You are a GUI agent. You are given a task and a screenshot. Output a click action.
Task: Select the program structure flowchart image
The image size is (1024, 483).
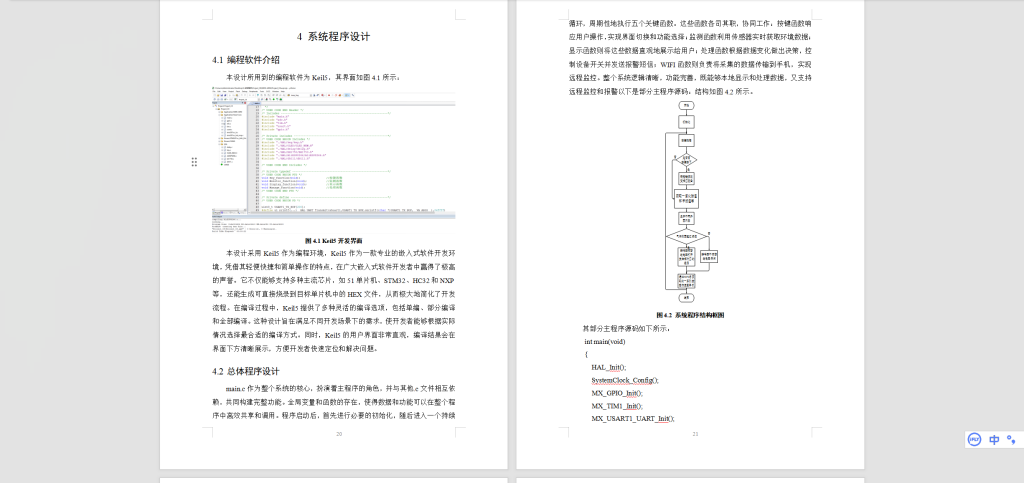point(692,203)
